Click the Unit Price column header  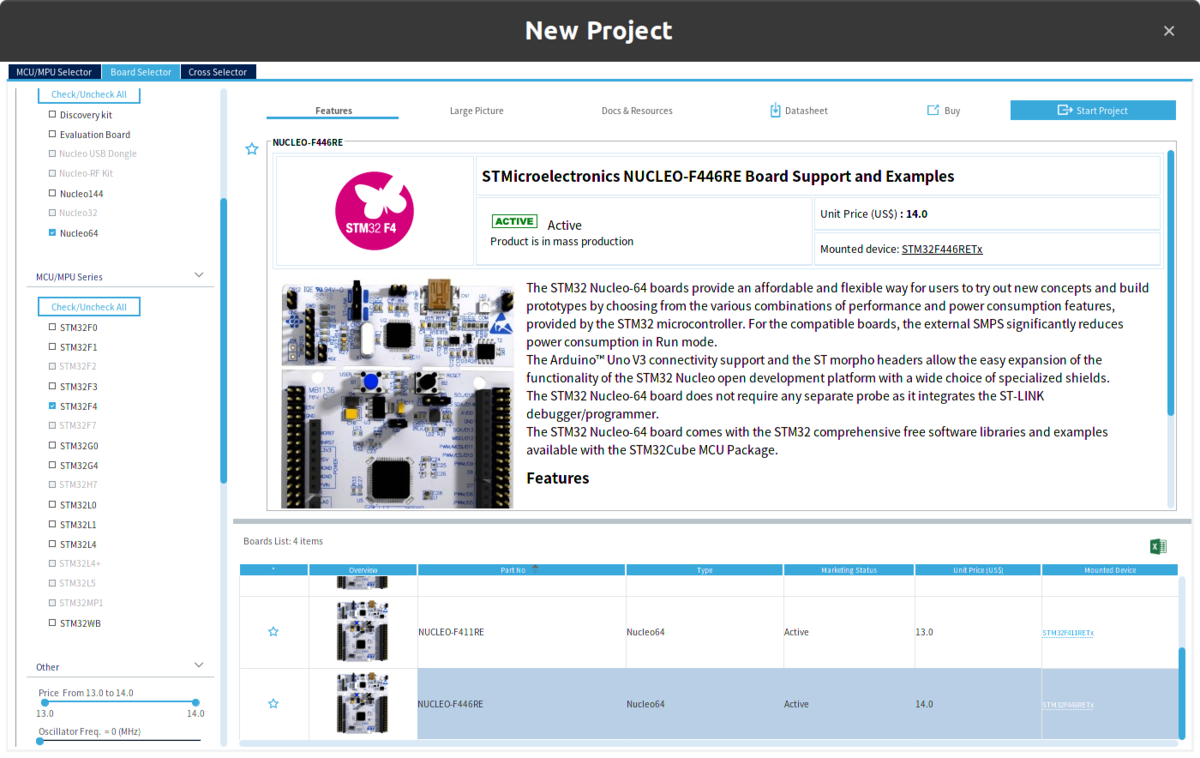click(x=978, y=570)
